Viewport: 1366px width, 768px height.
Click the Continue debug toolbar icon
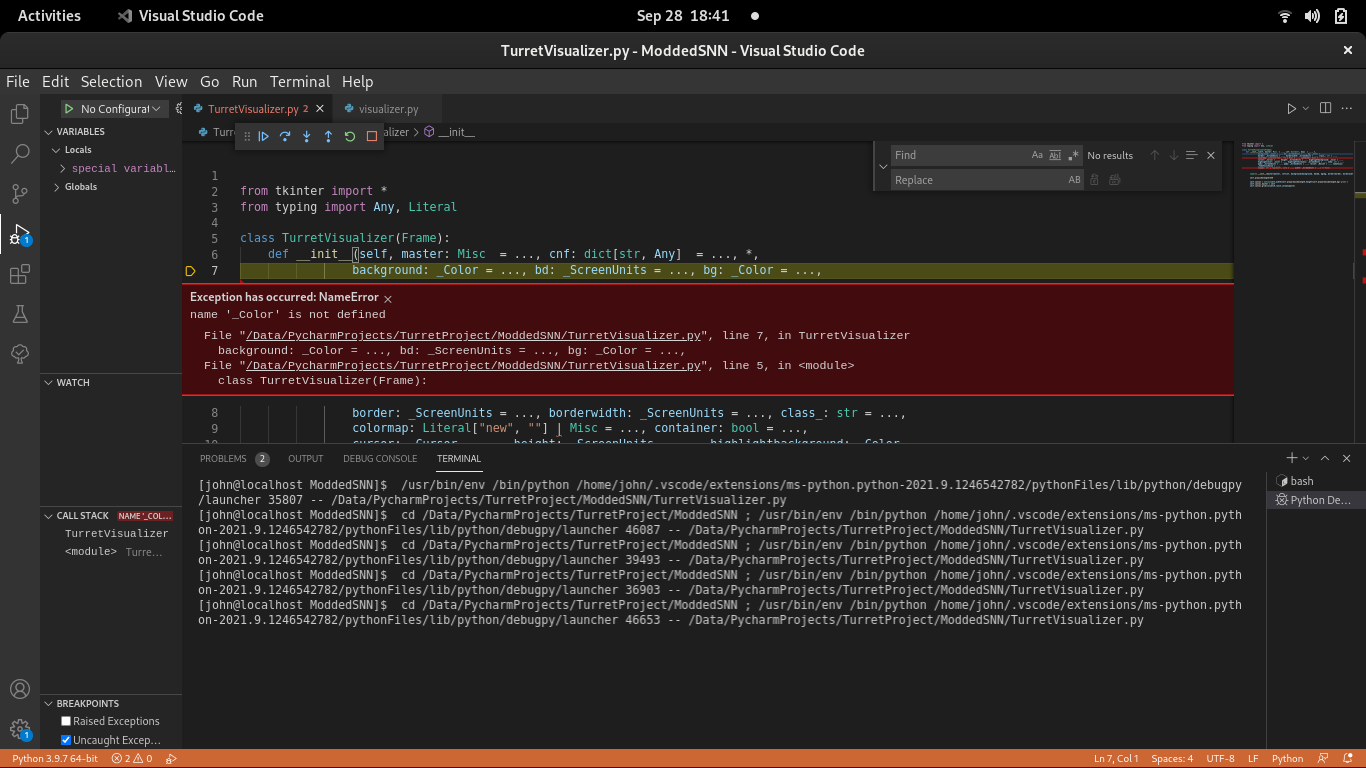[263, 136]
